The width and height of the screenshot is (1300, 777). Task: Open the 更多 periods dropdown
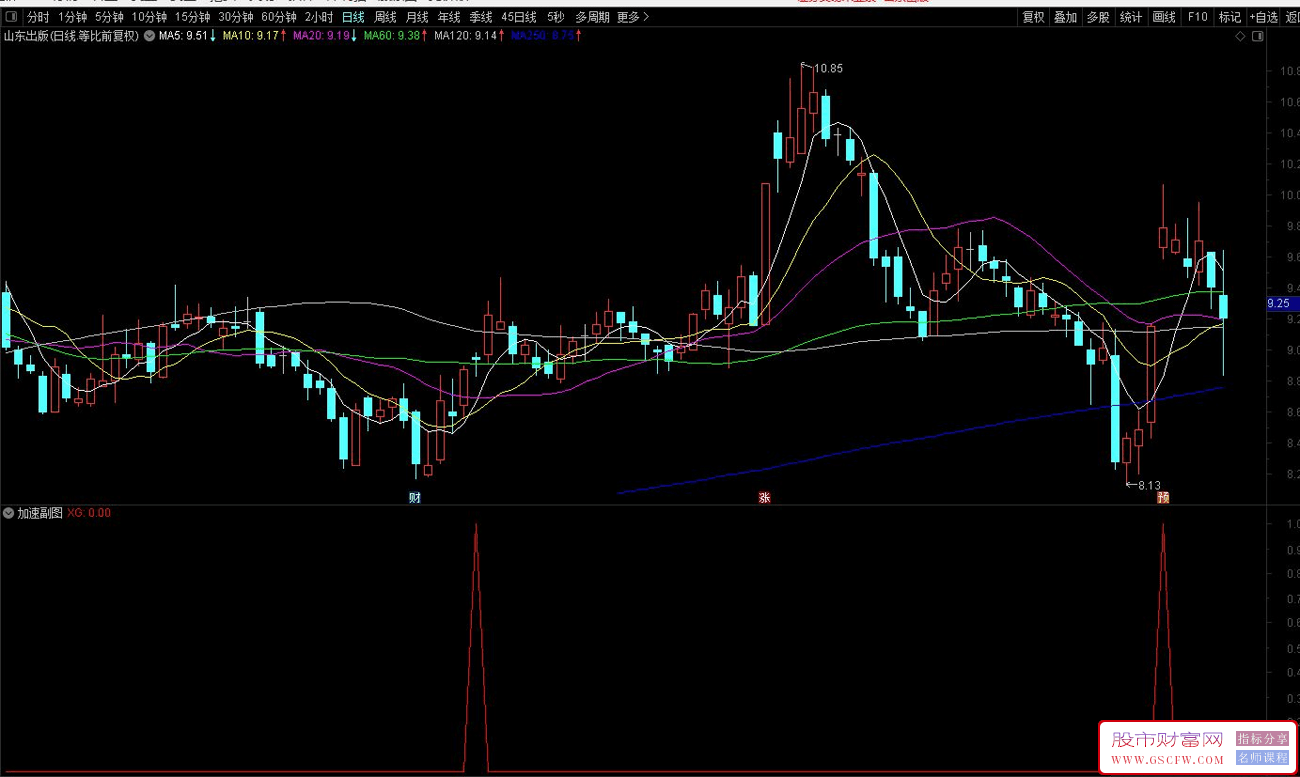pos(632,17)
